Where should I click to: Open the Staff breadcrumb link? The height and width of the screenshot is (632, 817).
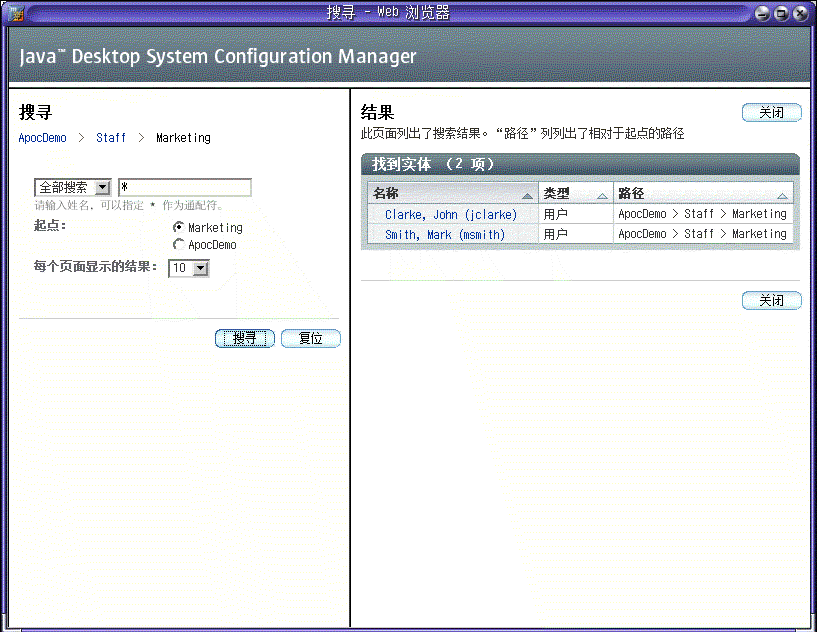pyautogui.click(x=111, y=138)
